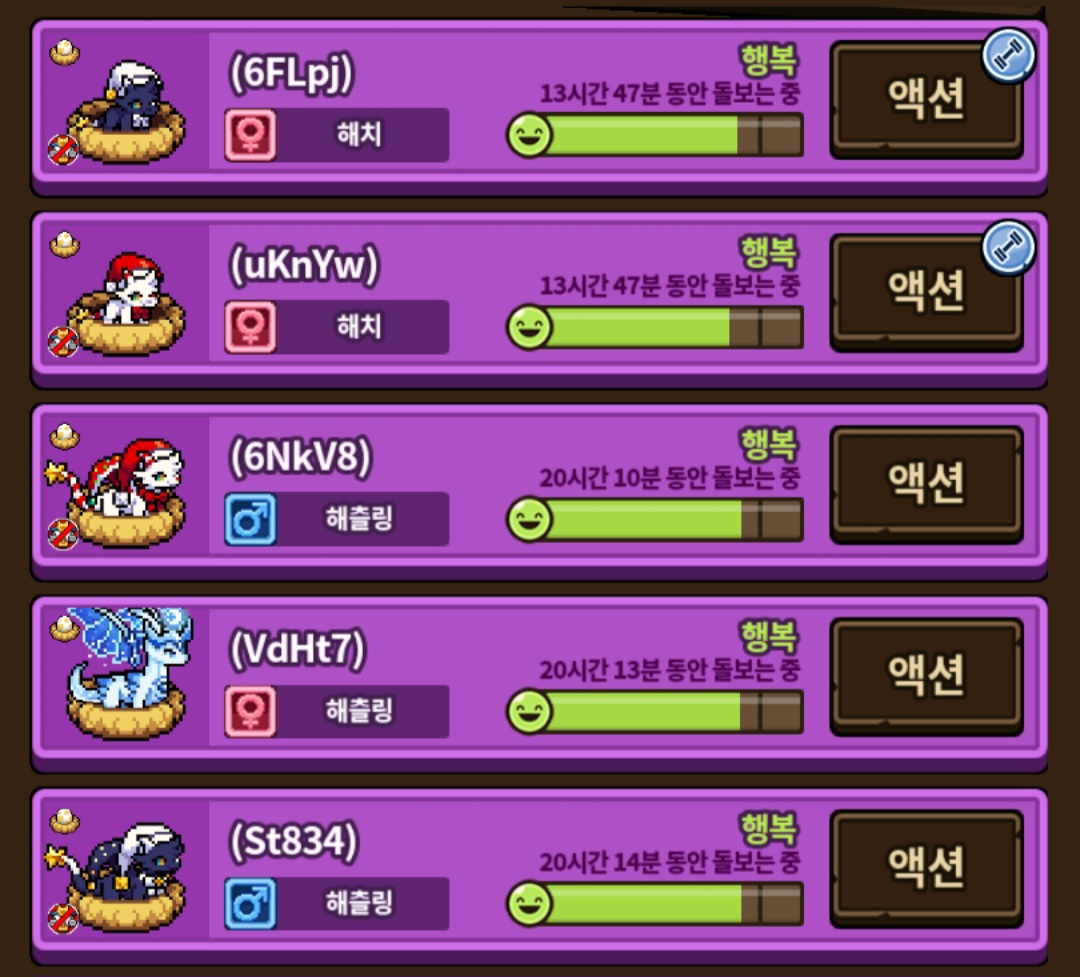Tap the blue dumbbell badge on uKnYw

(x=1008, y=248)
